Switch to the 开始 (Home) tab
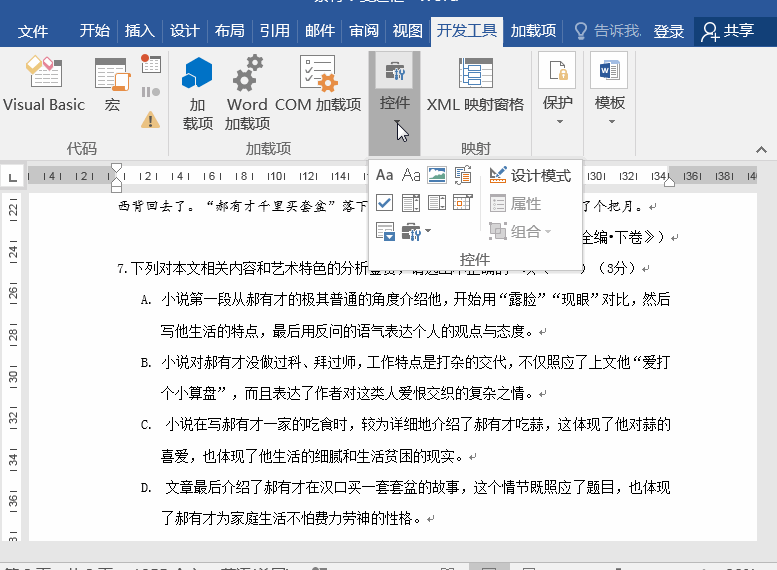 95,31
